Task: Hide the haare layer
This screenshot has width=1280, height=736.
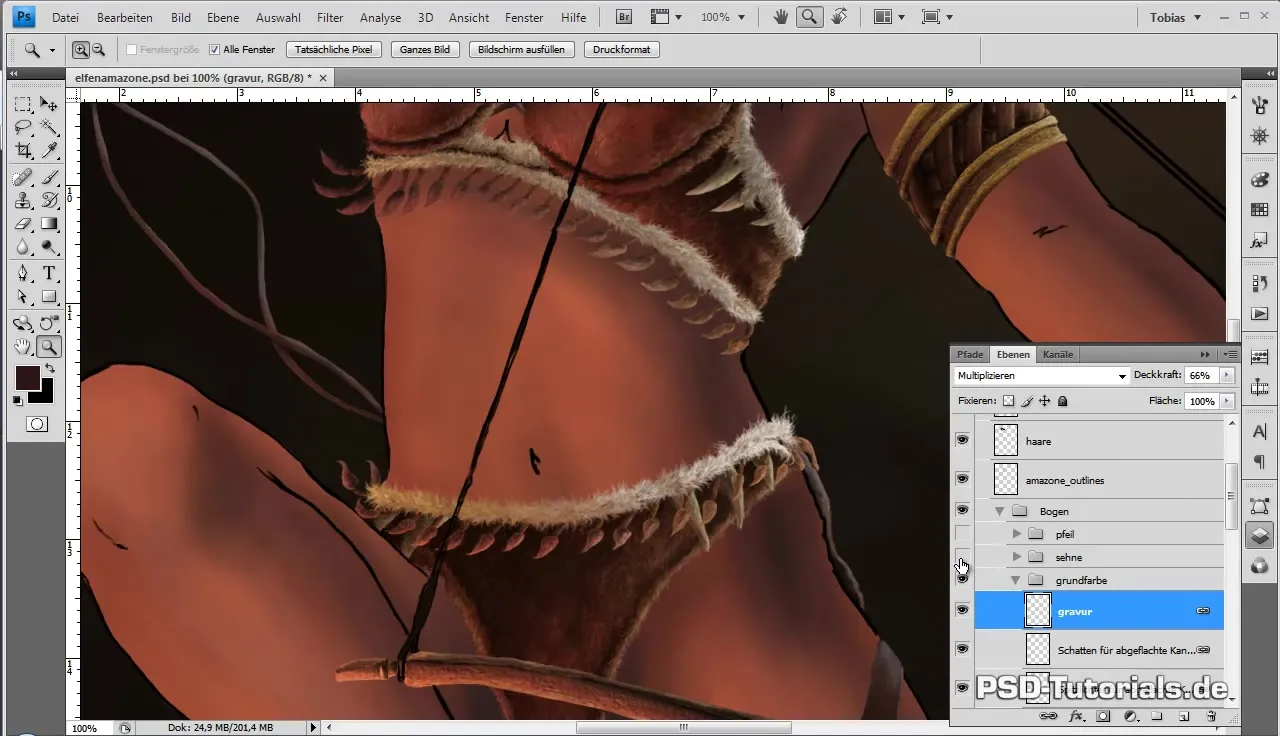Action: coord(962,440)
